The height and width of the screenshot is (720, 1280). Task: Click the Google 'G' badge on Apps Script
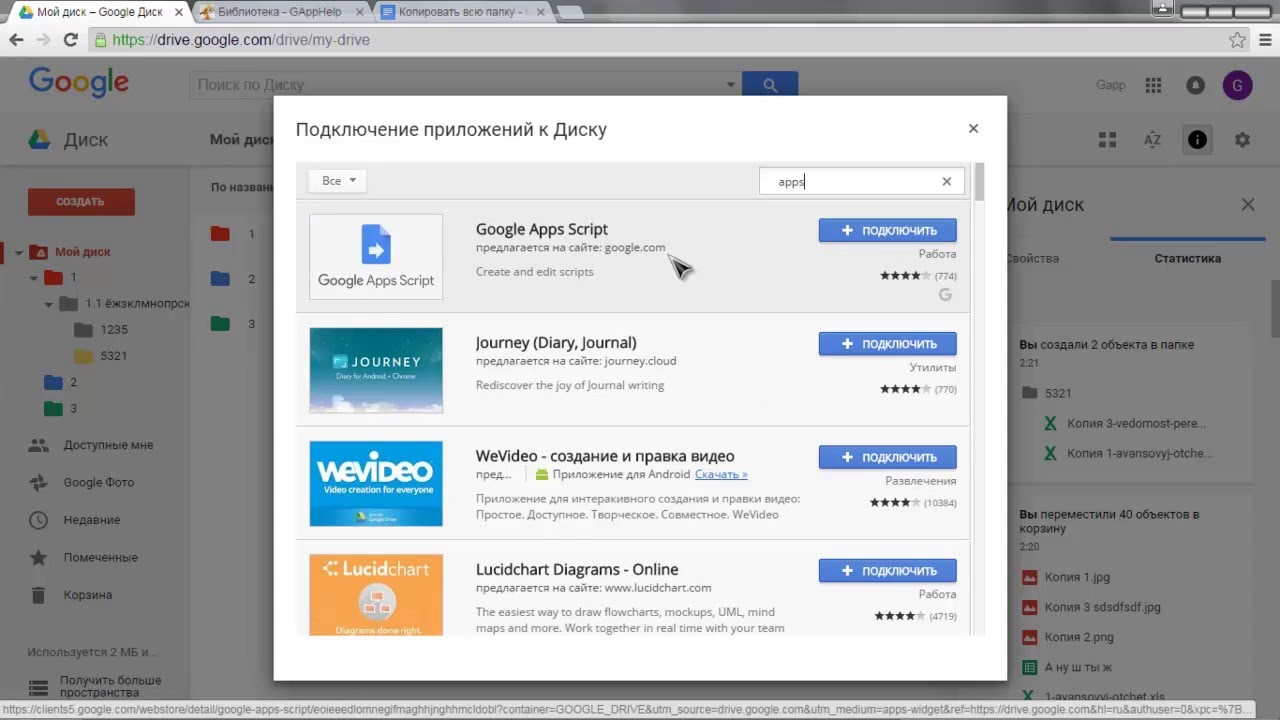pos(945,295)
